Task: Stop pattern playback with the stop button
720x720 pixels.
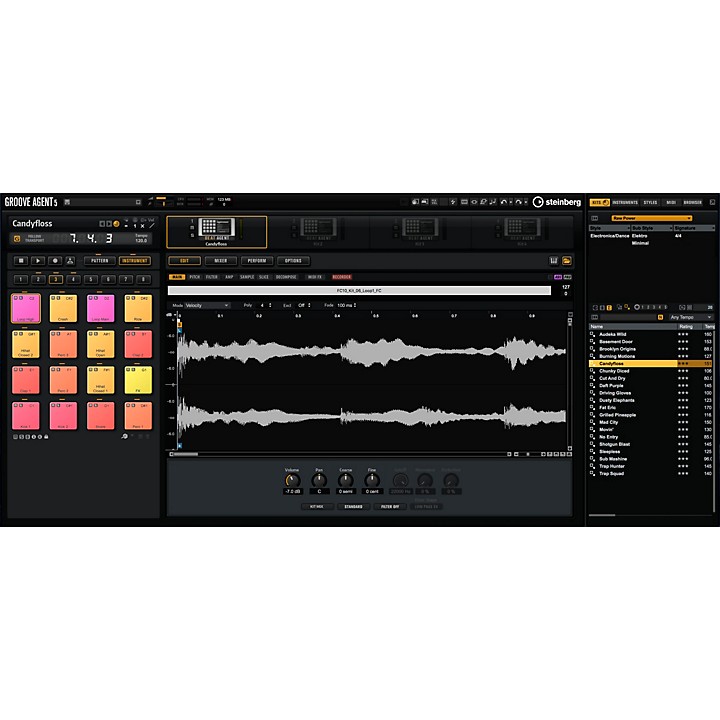Action: [x=21, y=261]
